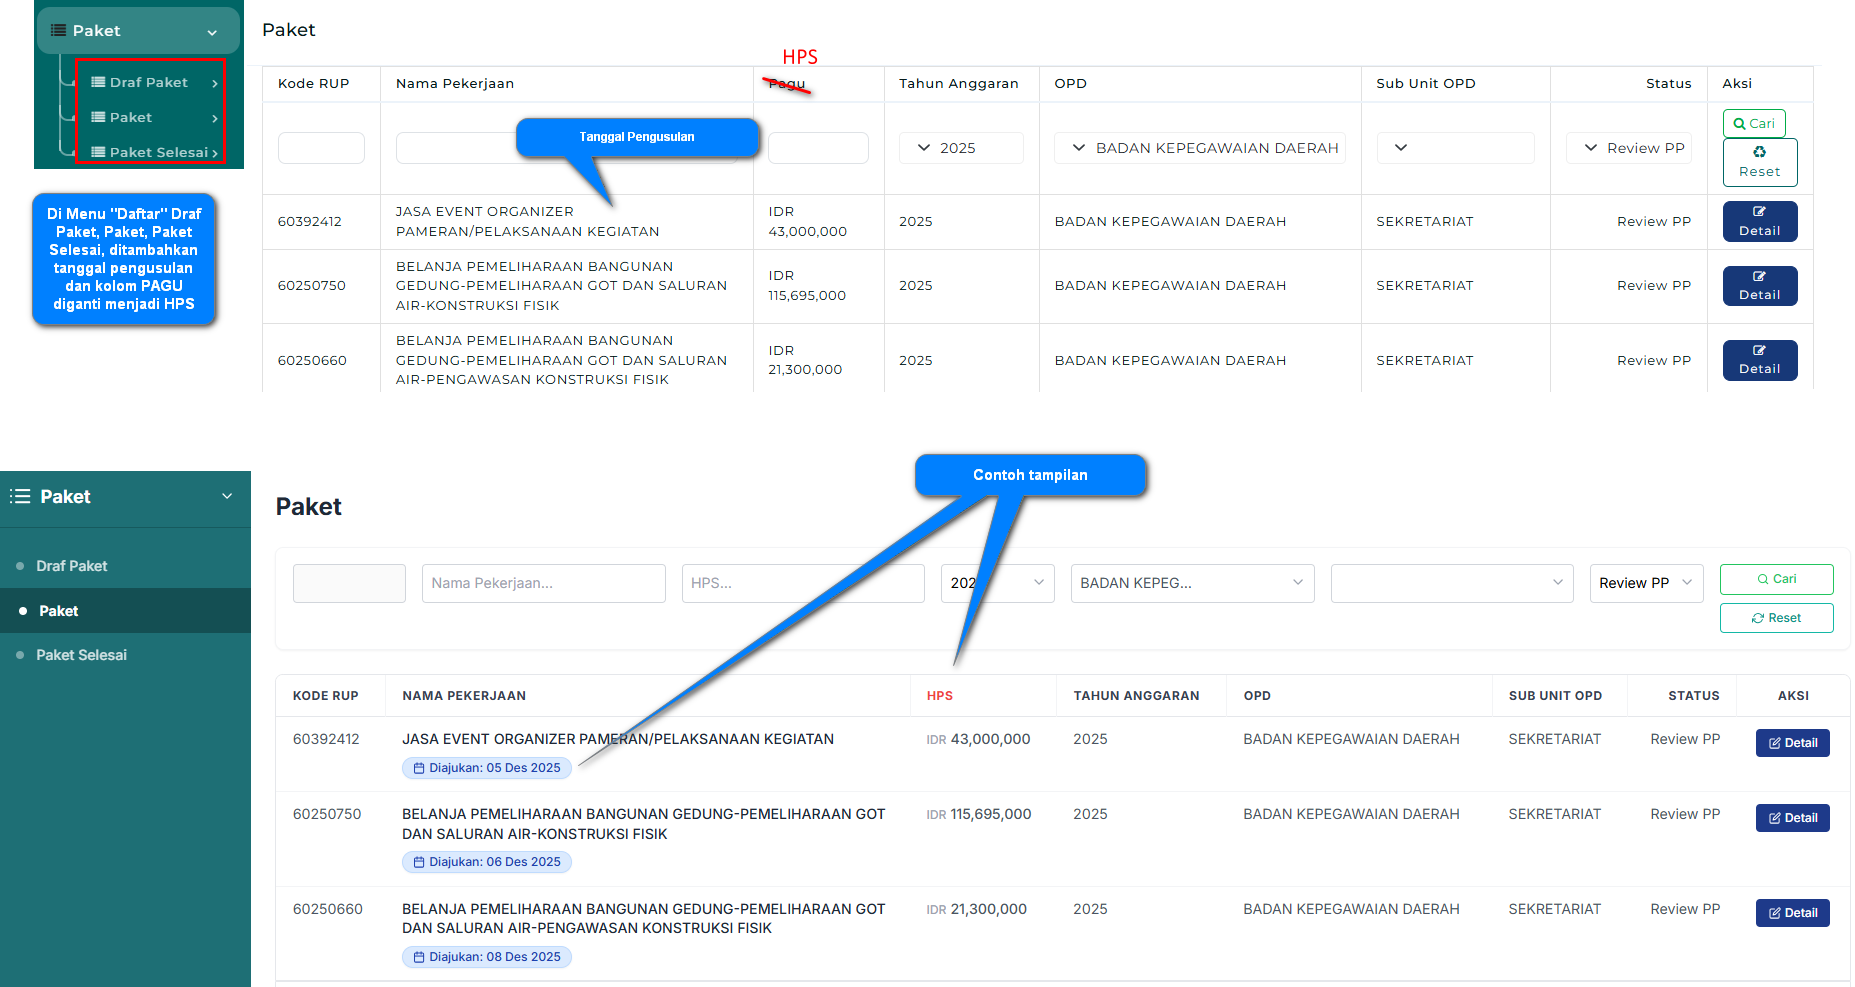Open Paket Selesai in the lower sidebar
The height and width of the screenshot is (987, 1855).
click(81, 655)
